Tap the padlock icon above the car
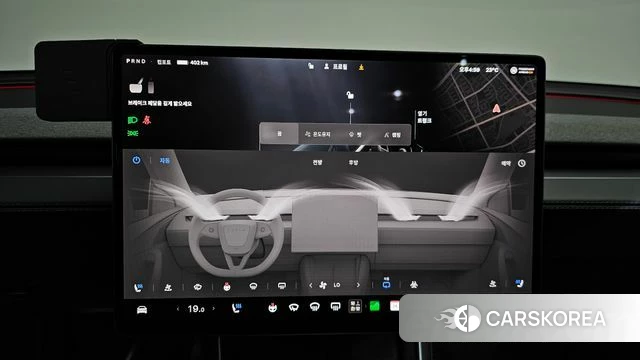 [350, 95]
